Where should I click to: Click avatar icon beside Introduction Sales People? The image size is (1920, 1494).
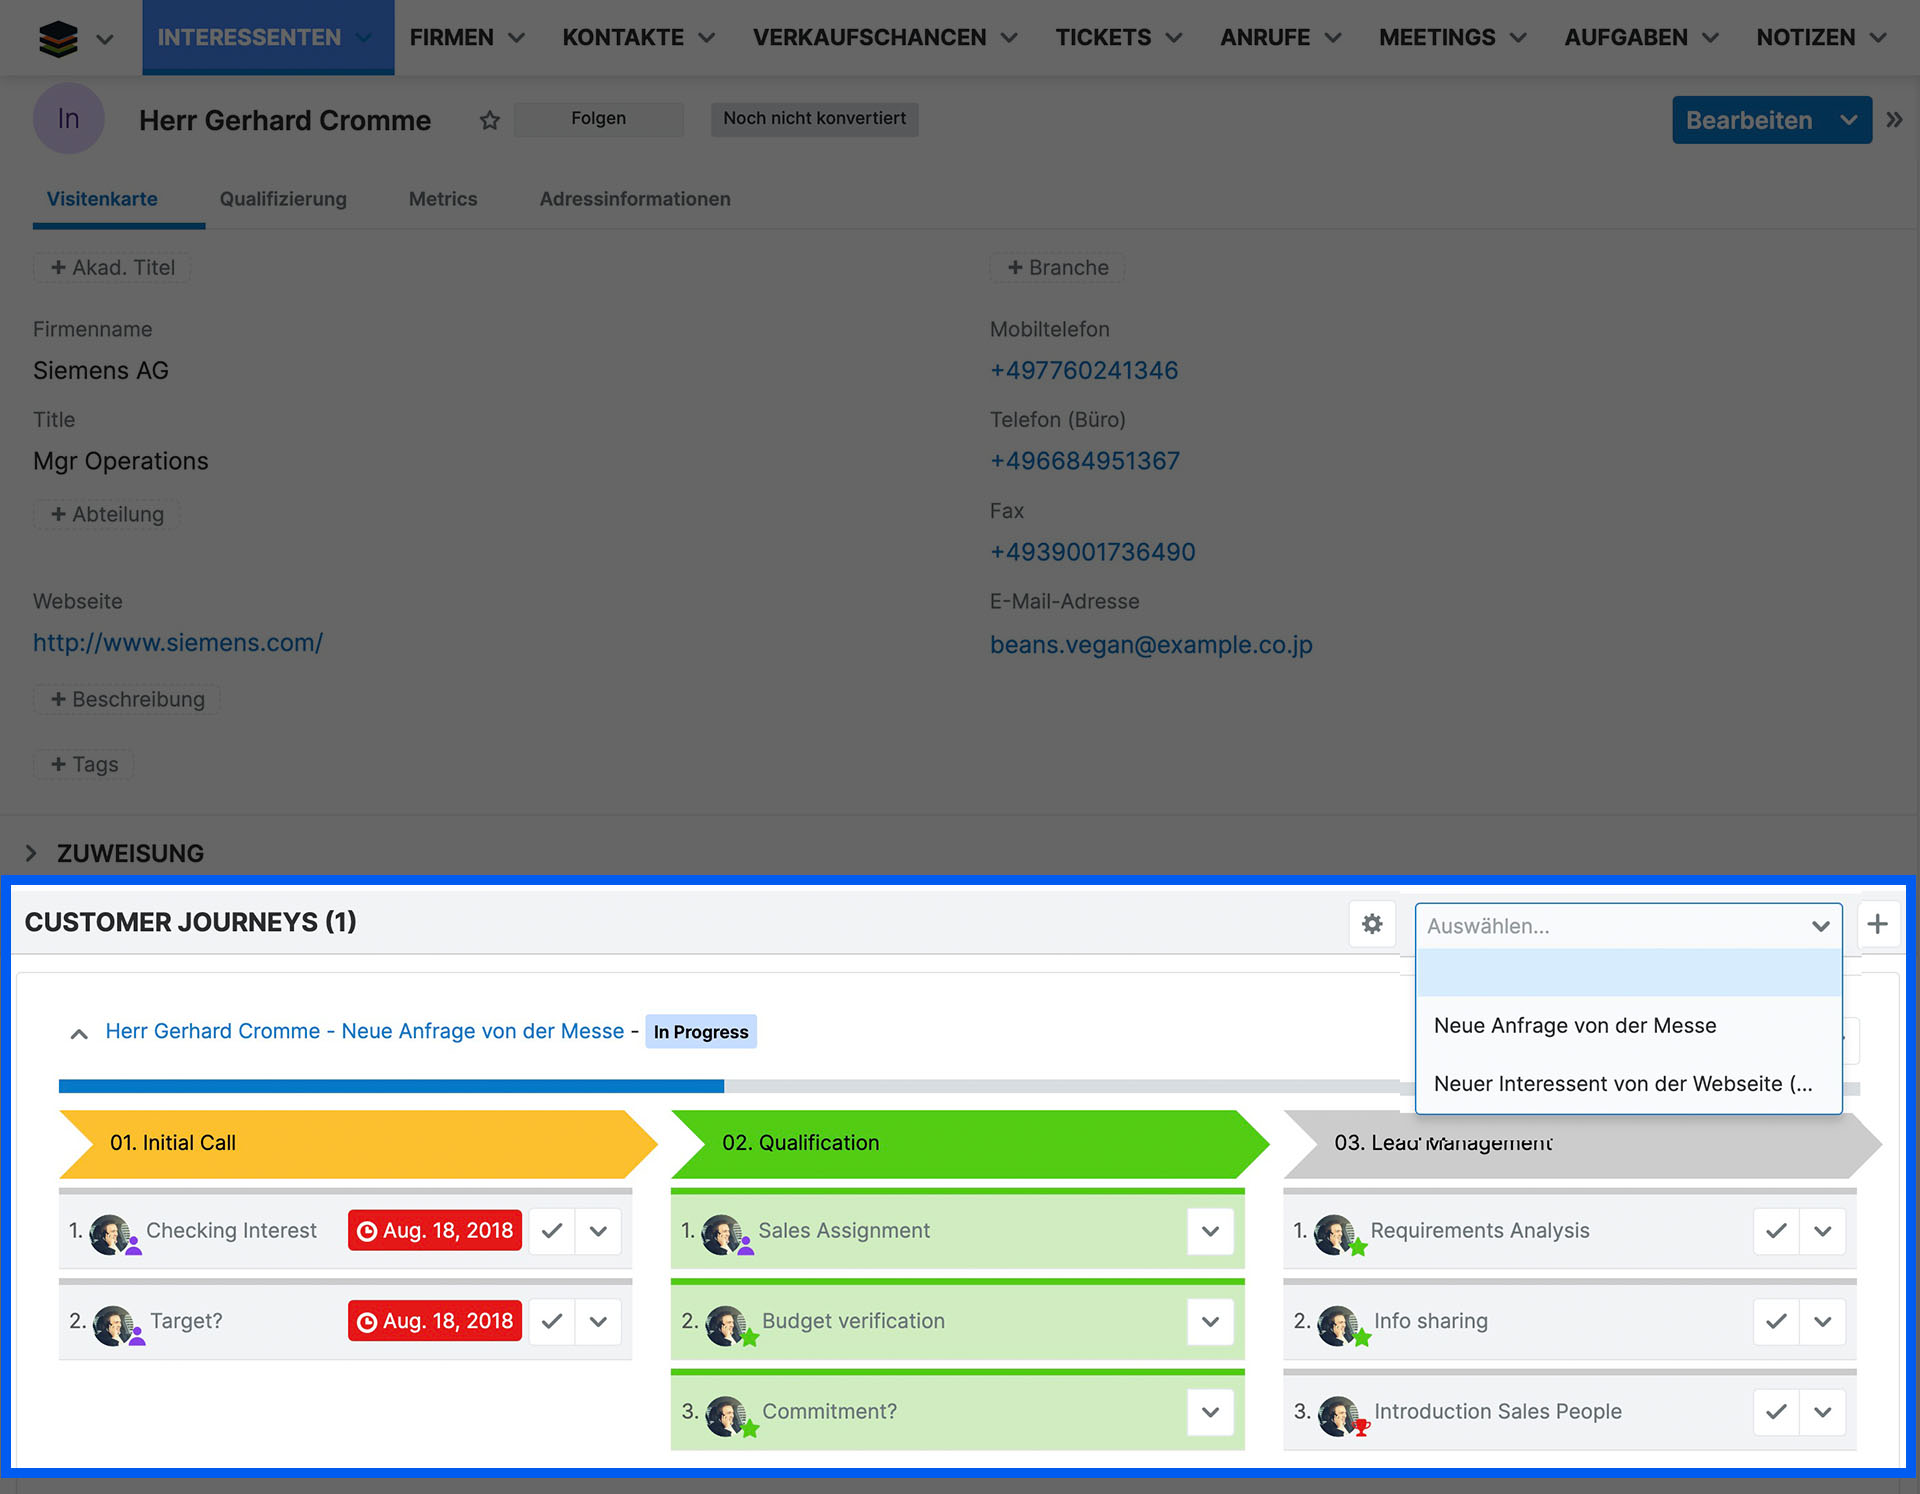tap(1338, 1414)
